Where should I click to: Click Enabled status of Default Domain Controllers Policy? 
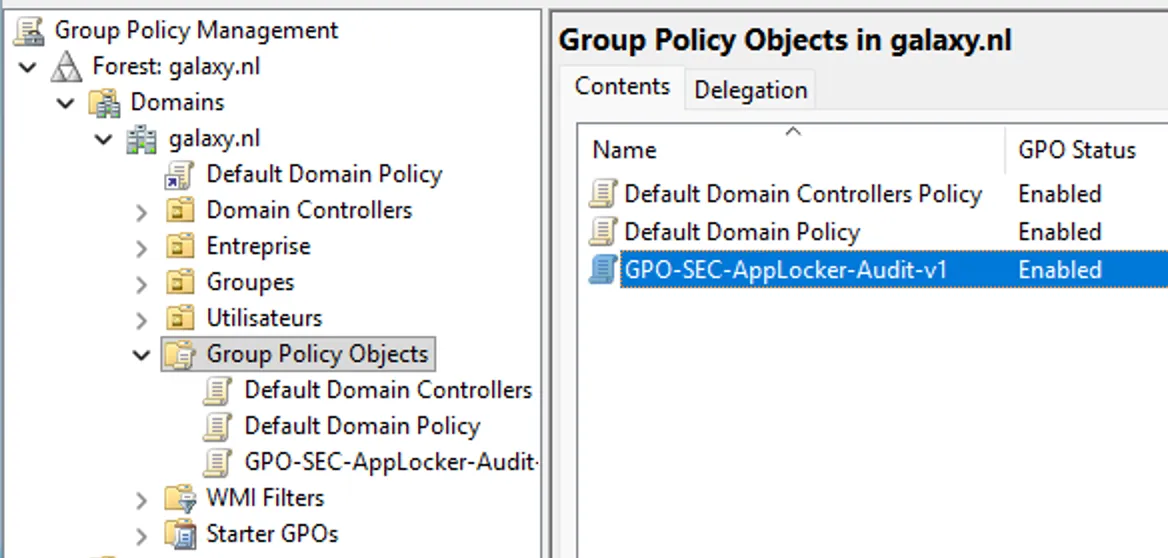coord(1060,194)
